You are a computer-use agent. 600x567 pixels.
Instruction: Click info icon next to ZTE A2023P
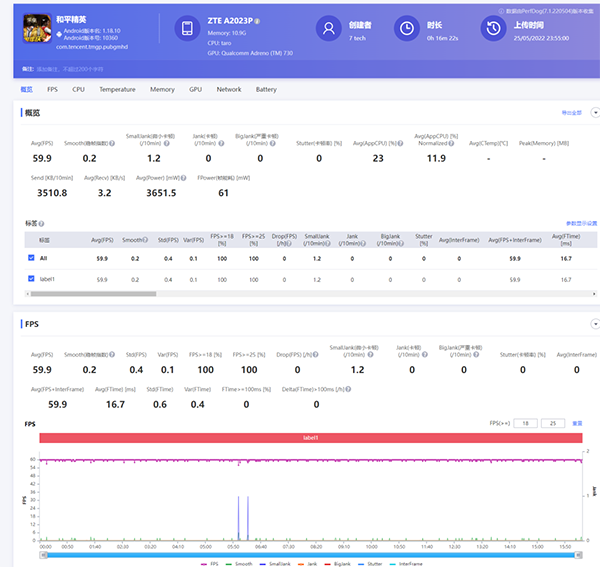point(257,20)
